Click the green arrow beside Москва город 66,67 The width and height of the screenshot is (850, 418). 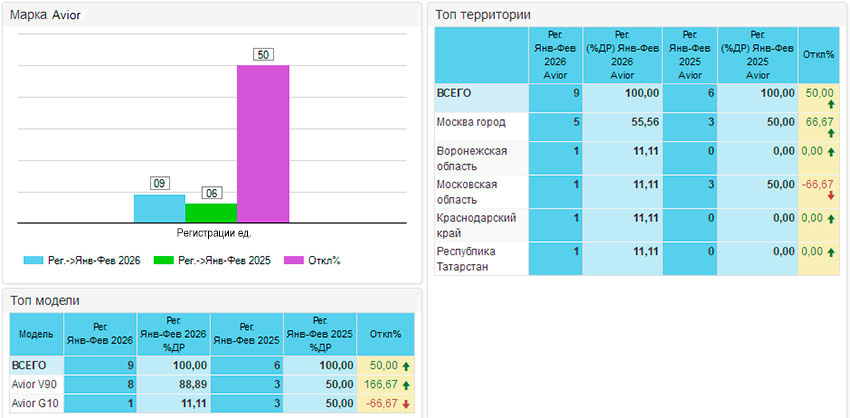(830, 132)
